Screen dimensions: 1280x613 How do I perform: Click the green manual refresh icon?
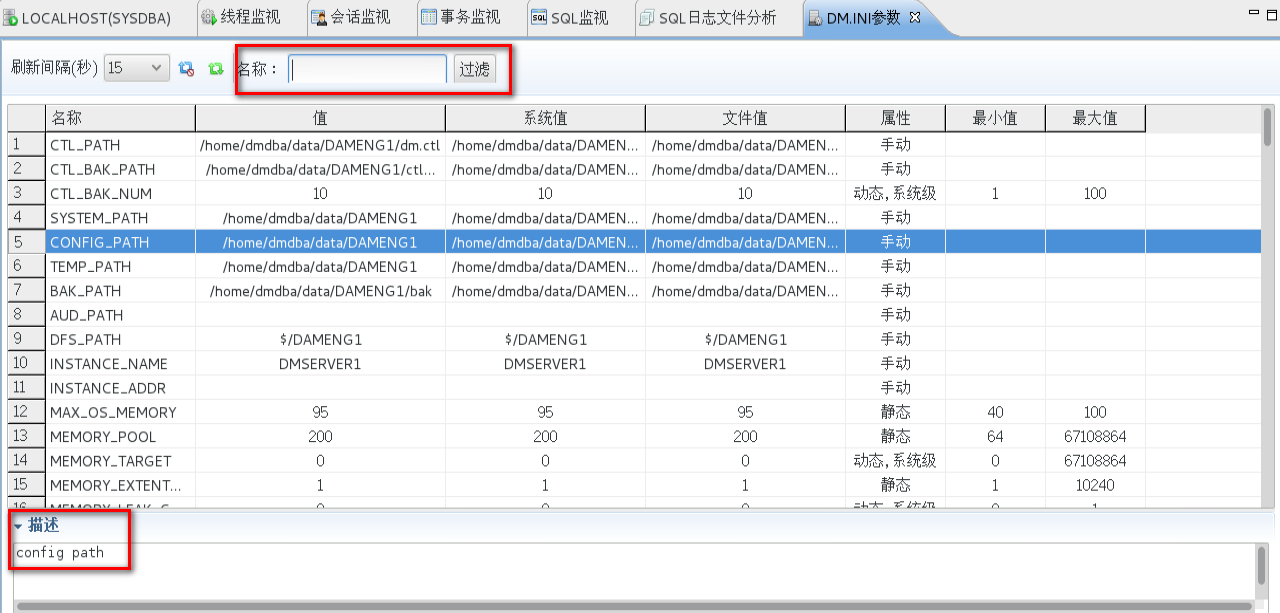pos(214,68)
